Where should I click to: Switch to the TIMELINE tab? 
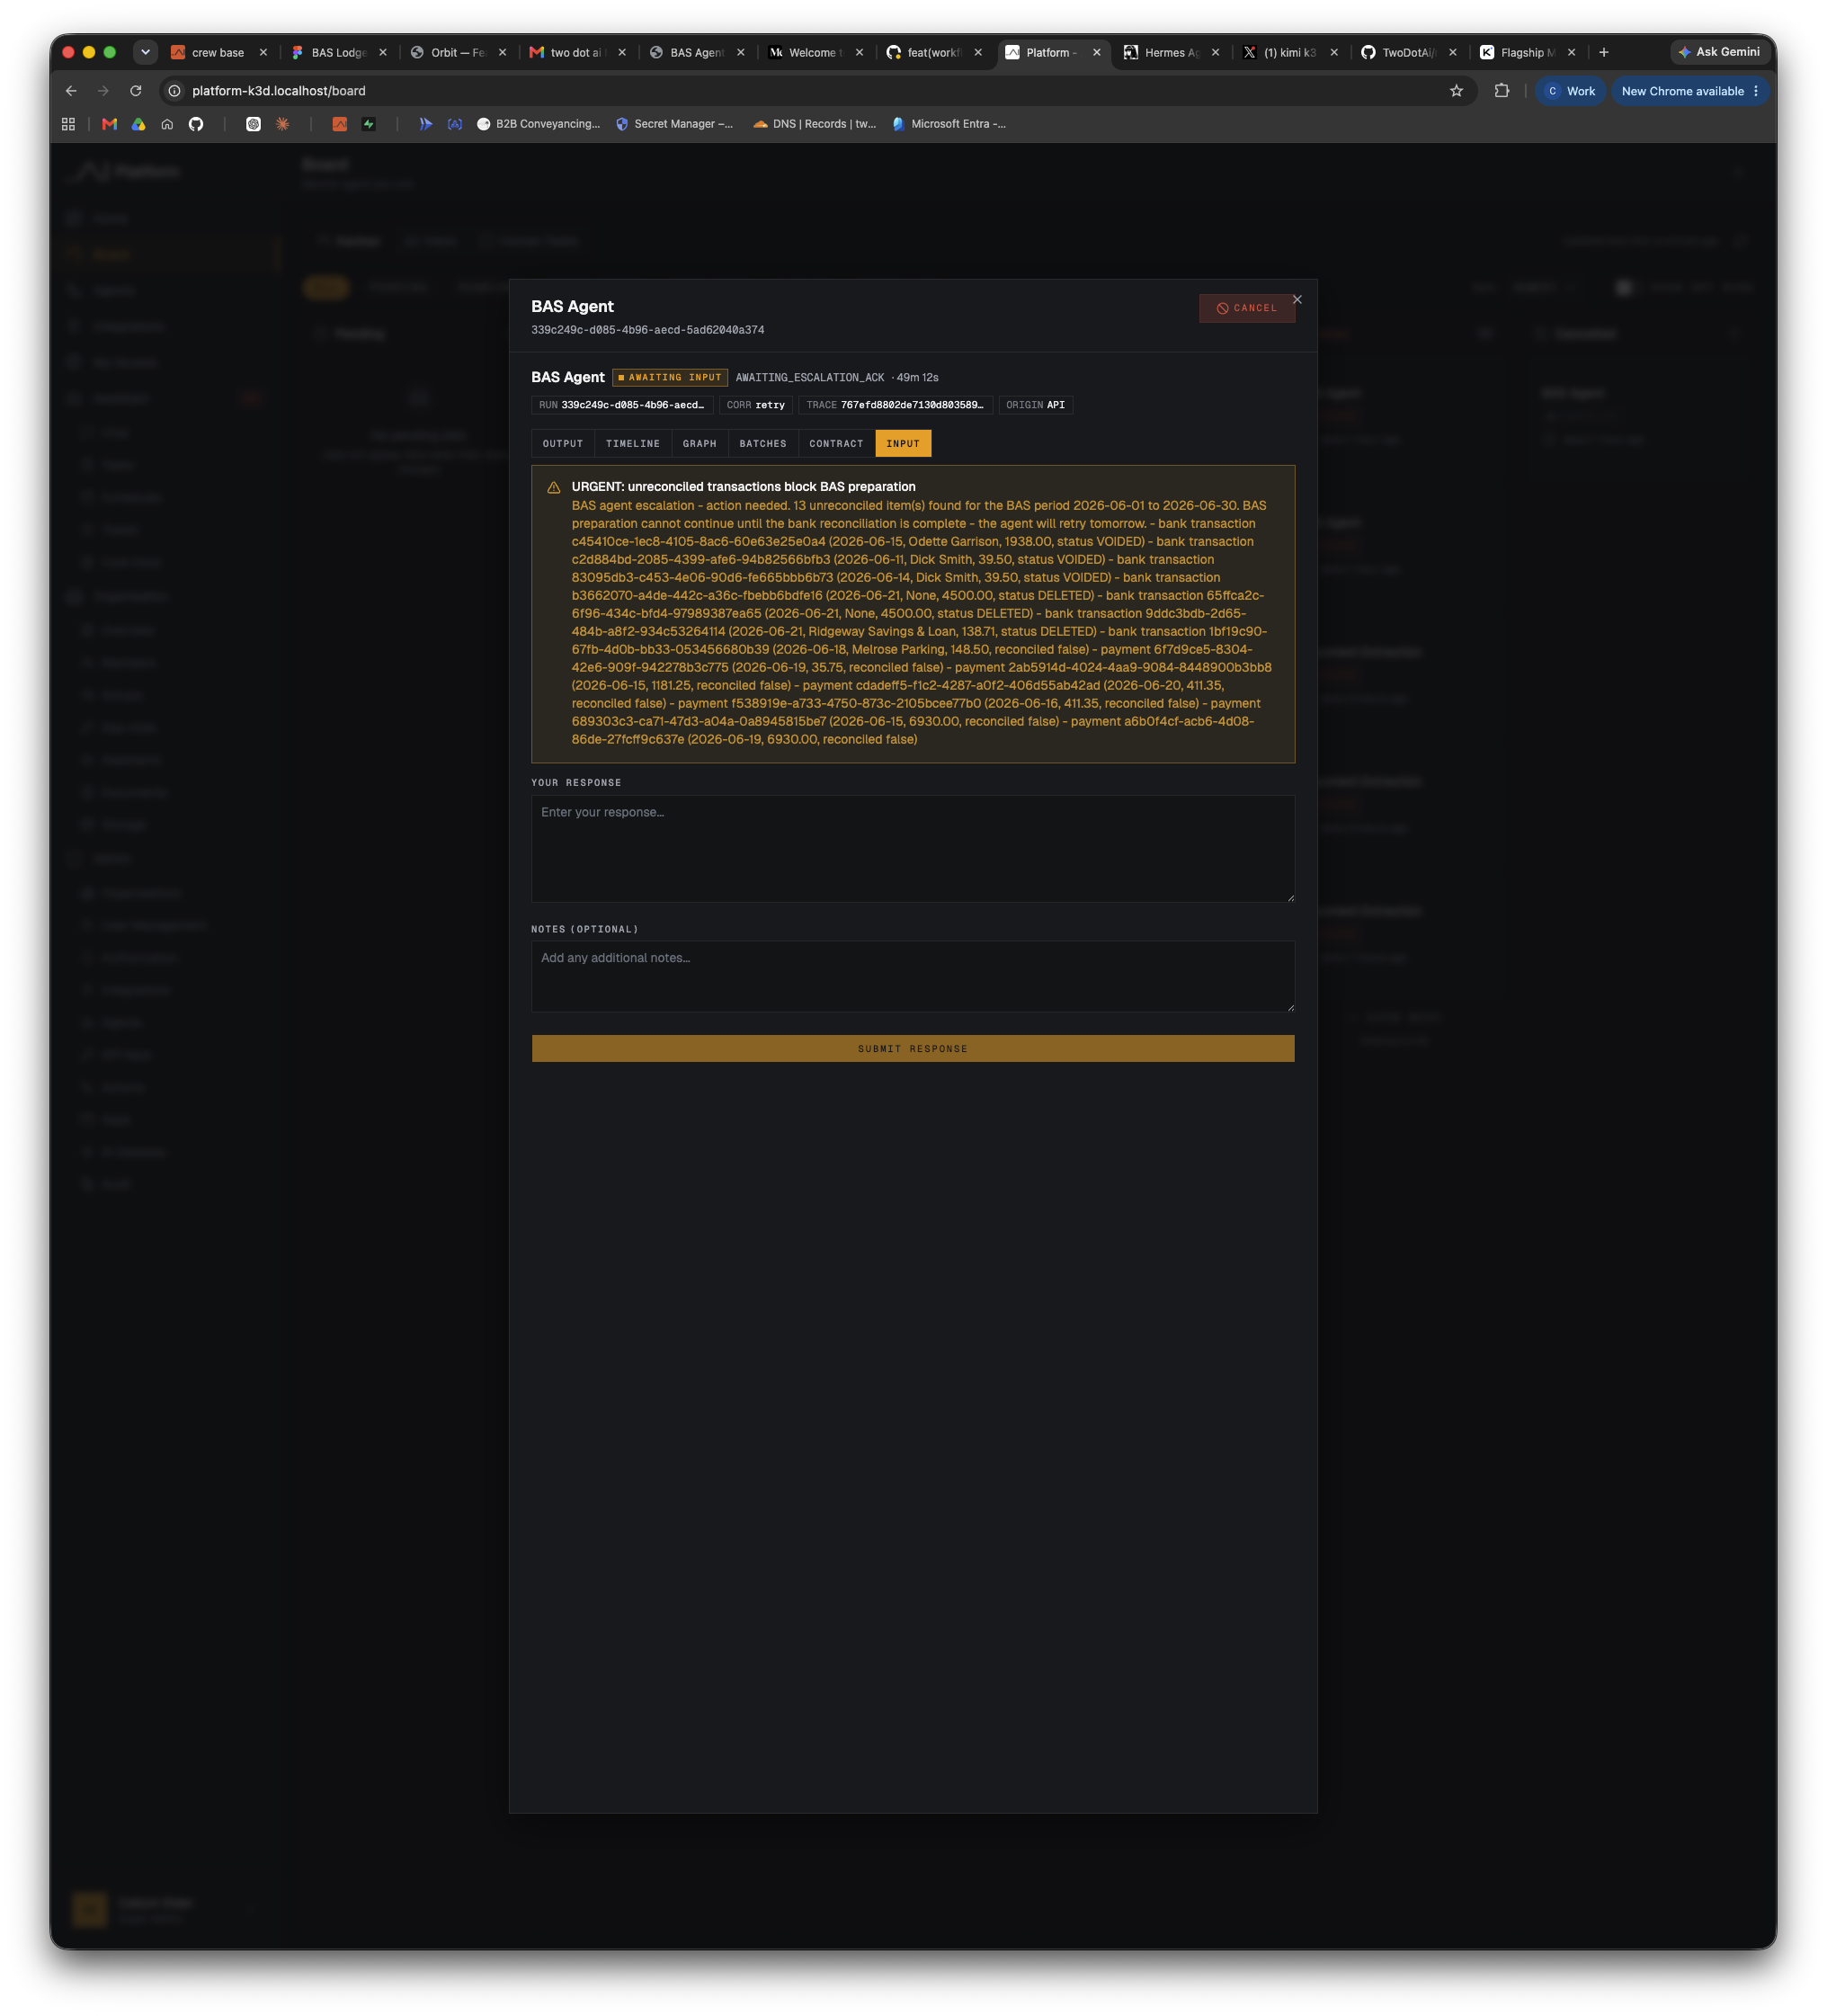(633, 444)
